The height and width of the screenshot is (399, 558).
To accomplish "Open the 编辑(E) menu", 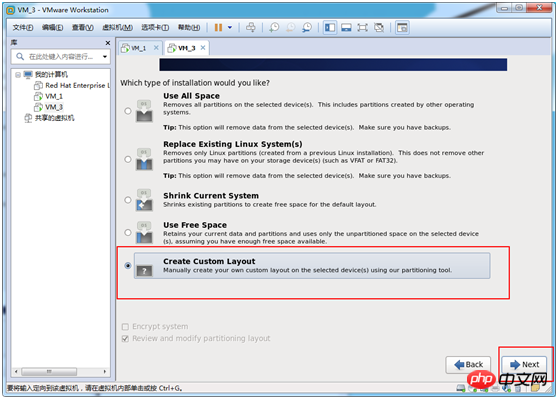I will (x=52, y=27).
